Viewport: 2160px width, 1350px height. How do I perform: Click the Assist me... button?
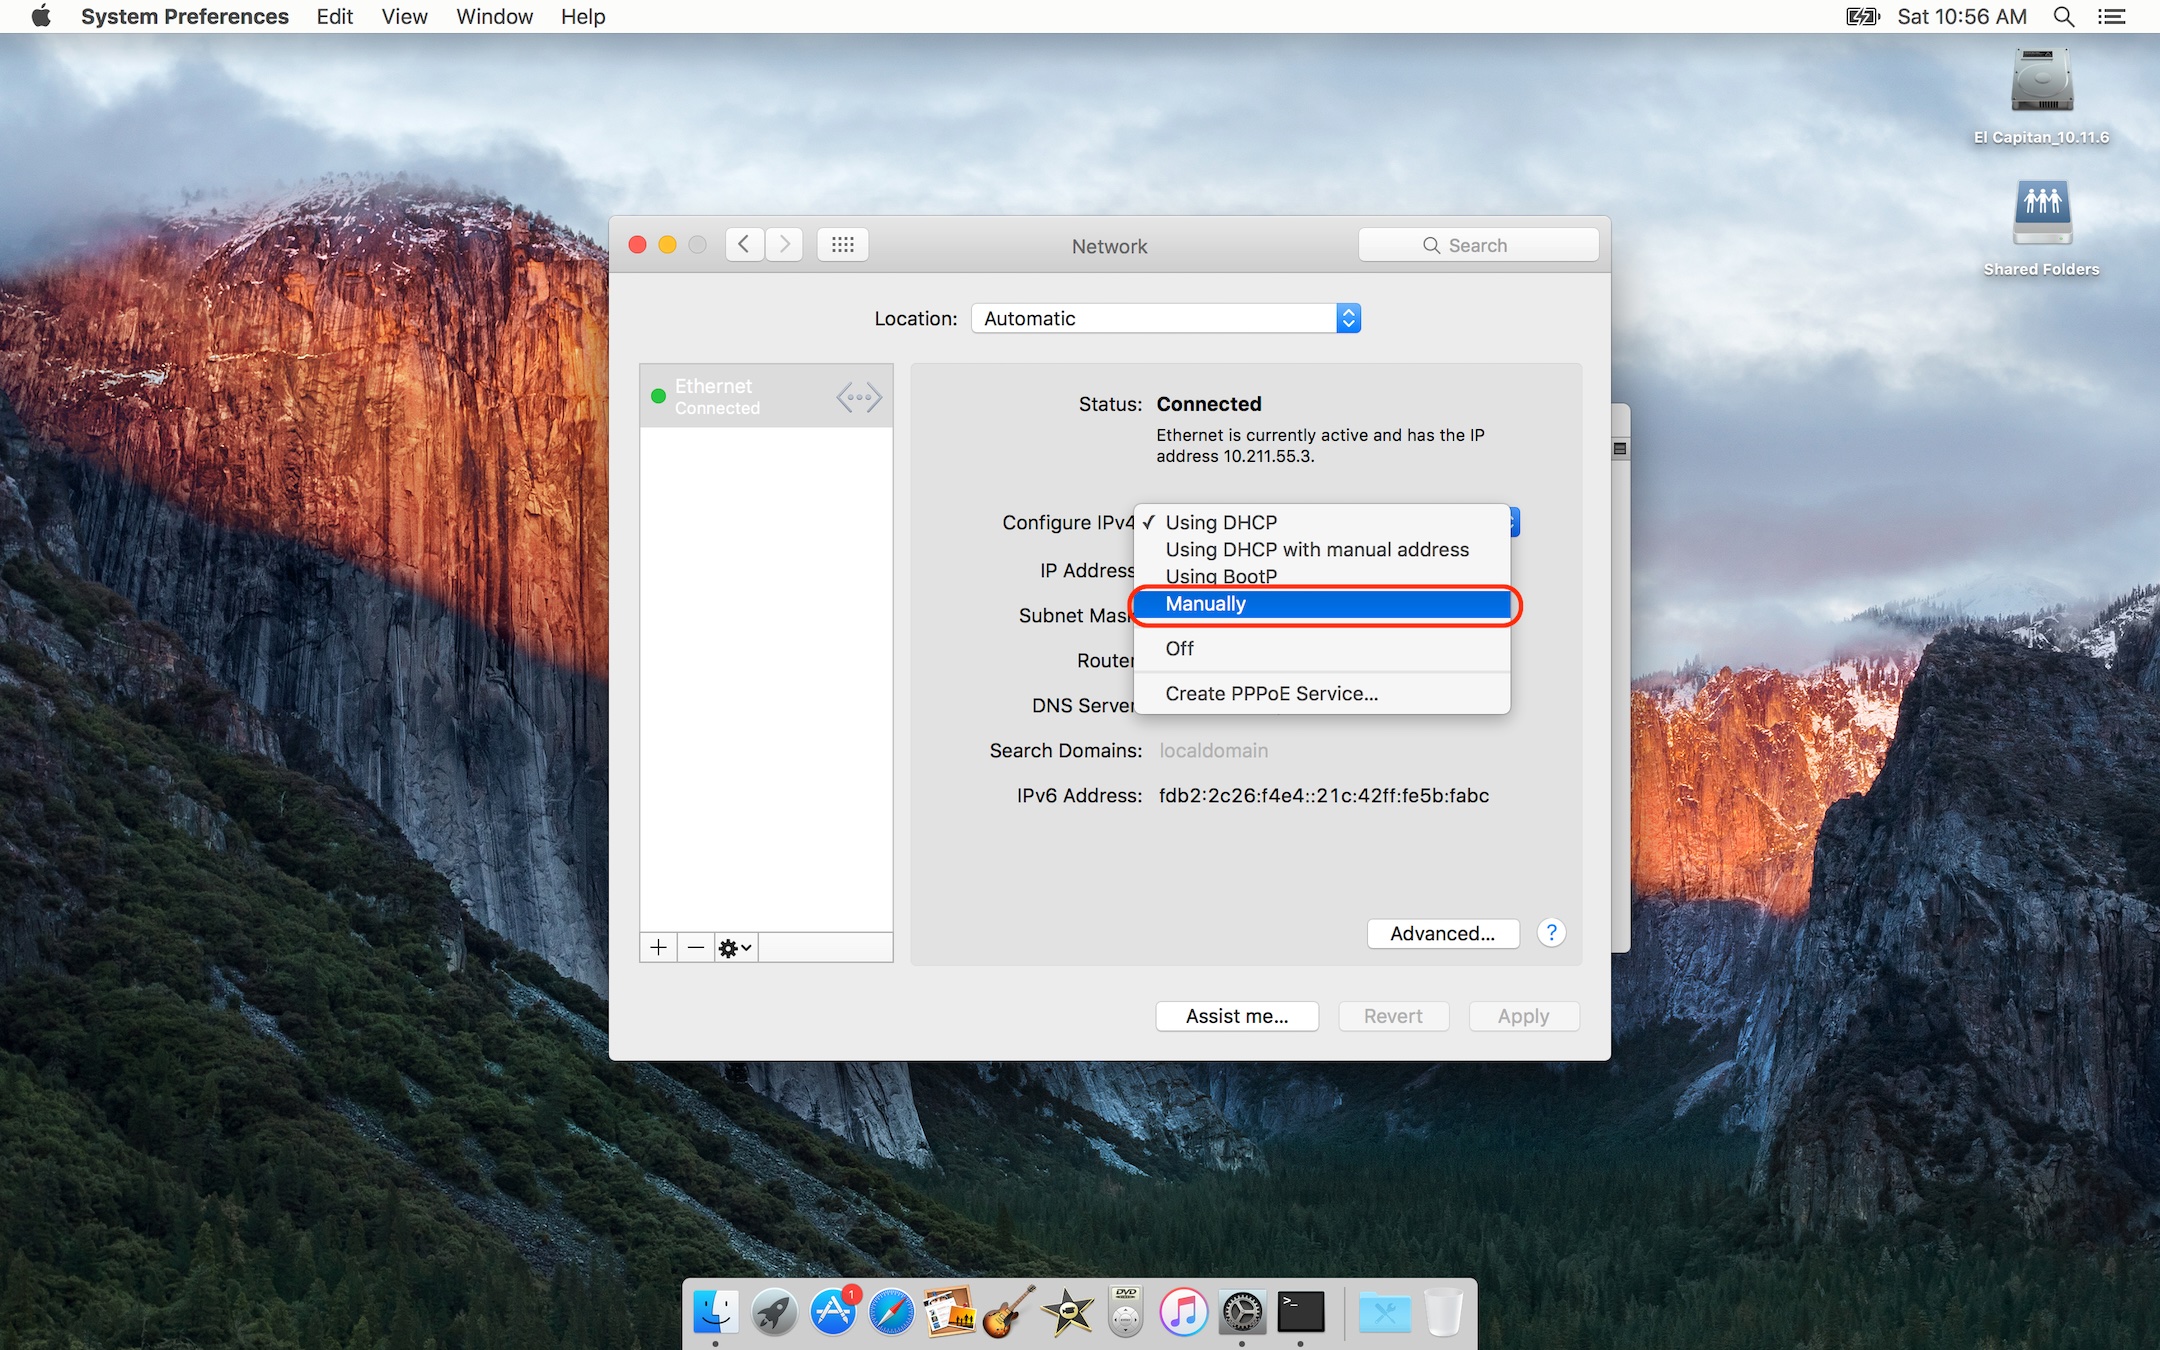1237,1016
